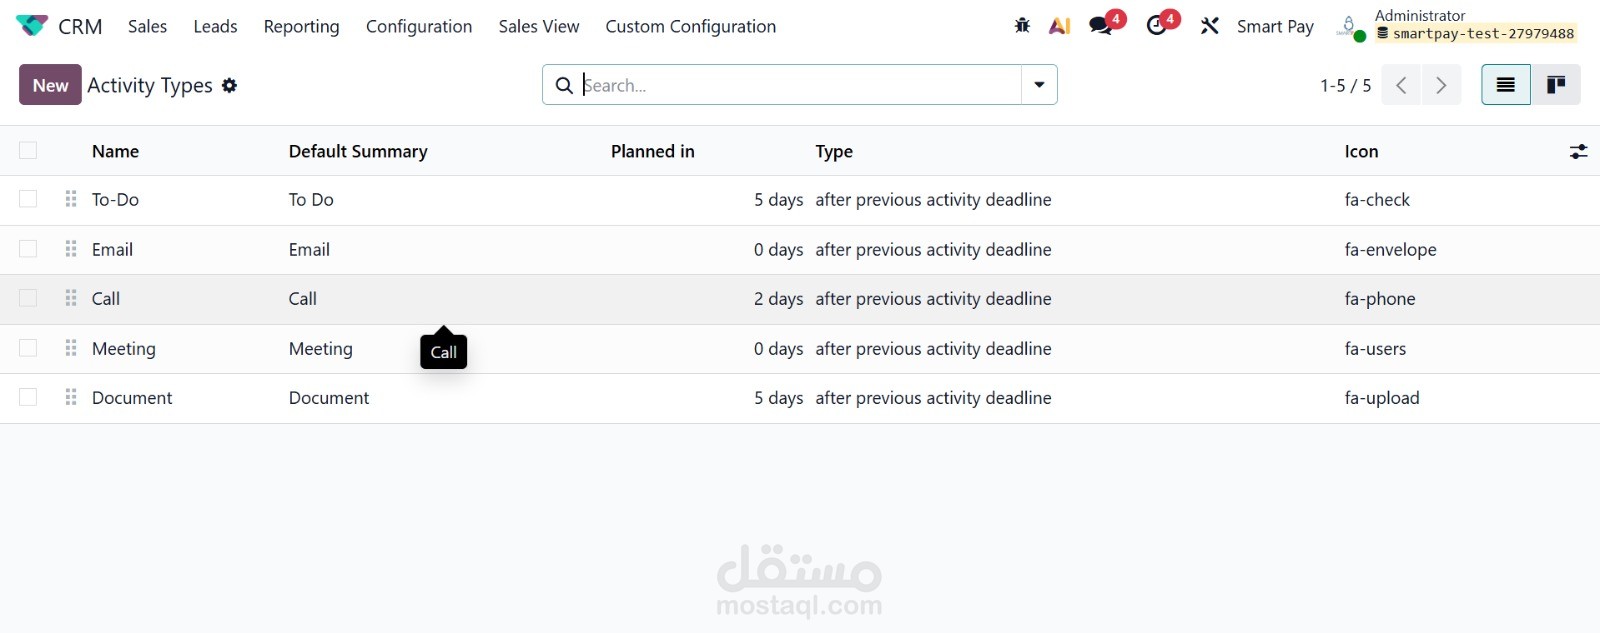
Task: Open the Configuration menu
Action: (x=419, y=27)
